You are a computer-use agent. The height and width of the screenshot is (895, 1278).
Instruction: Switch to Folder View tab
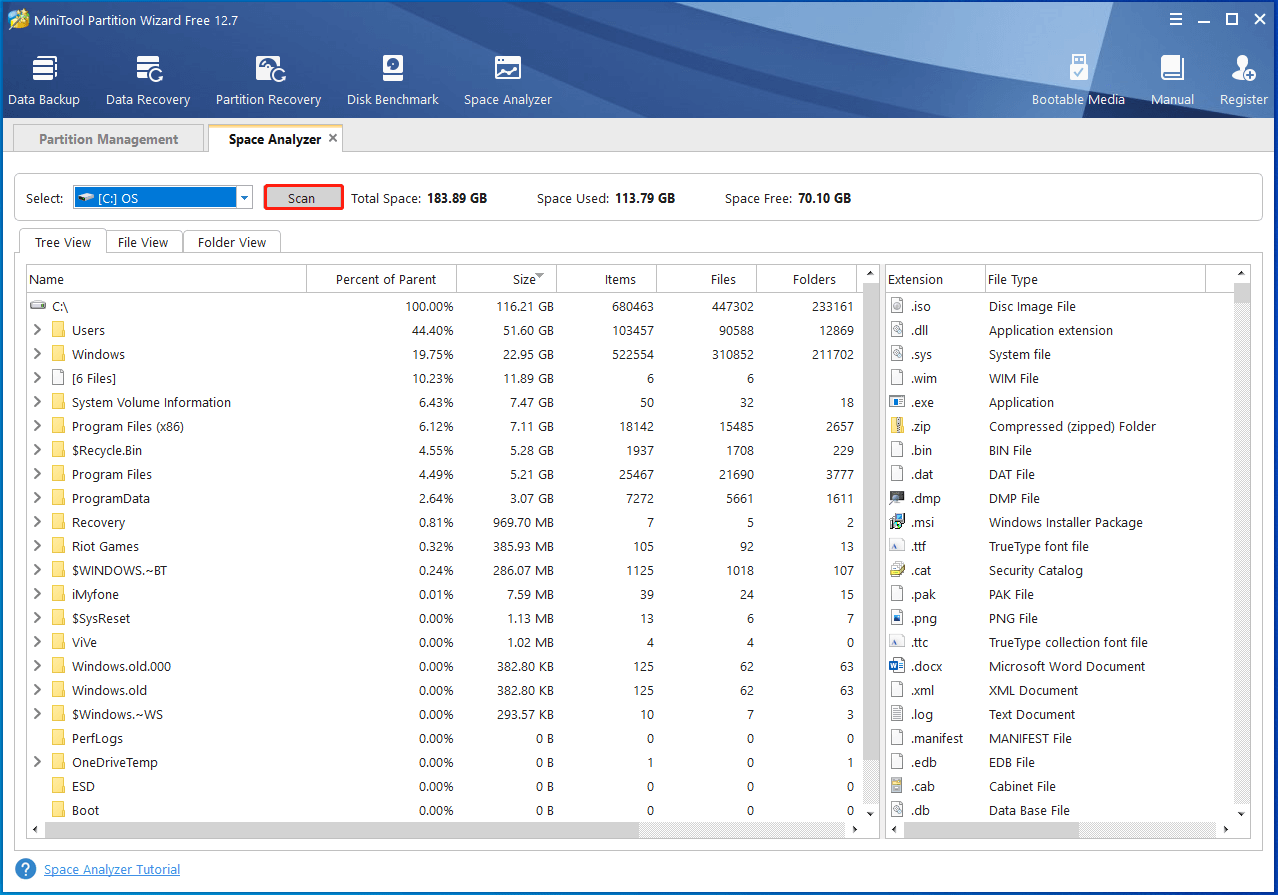[232, 242]
